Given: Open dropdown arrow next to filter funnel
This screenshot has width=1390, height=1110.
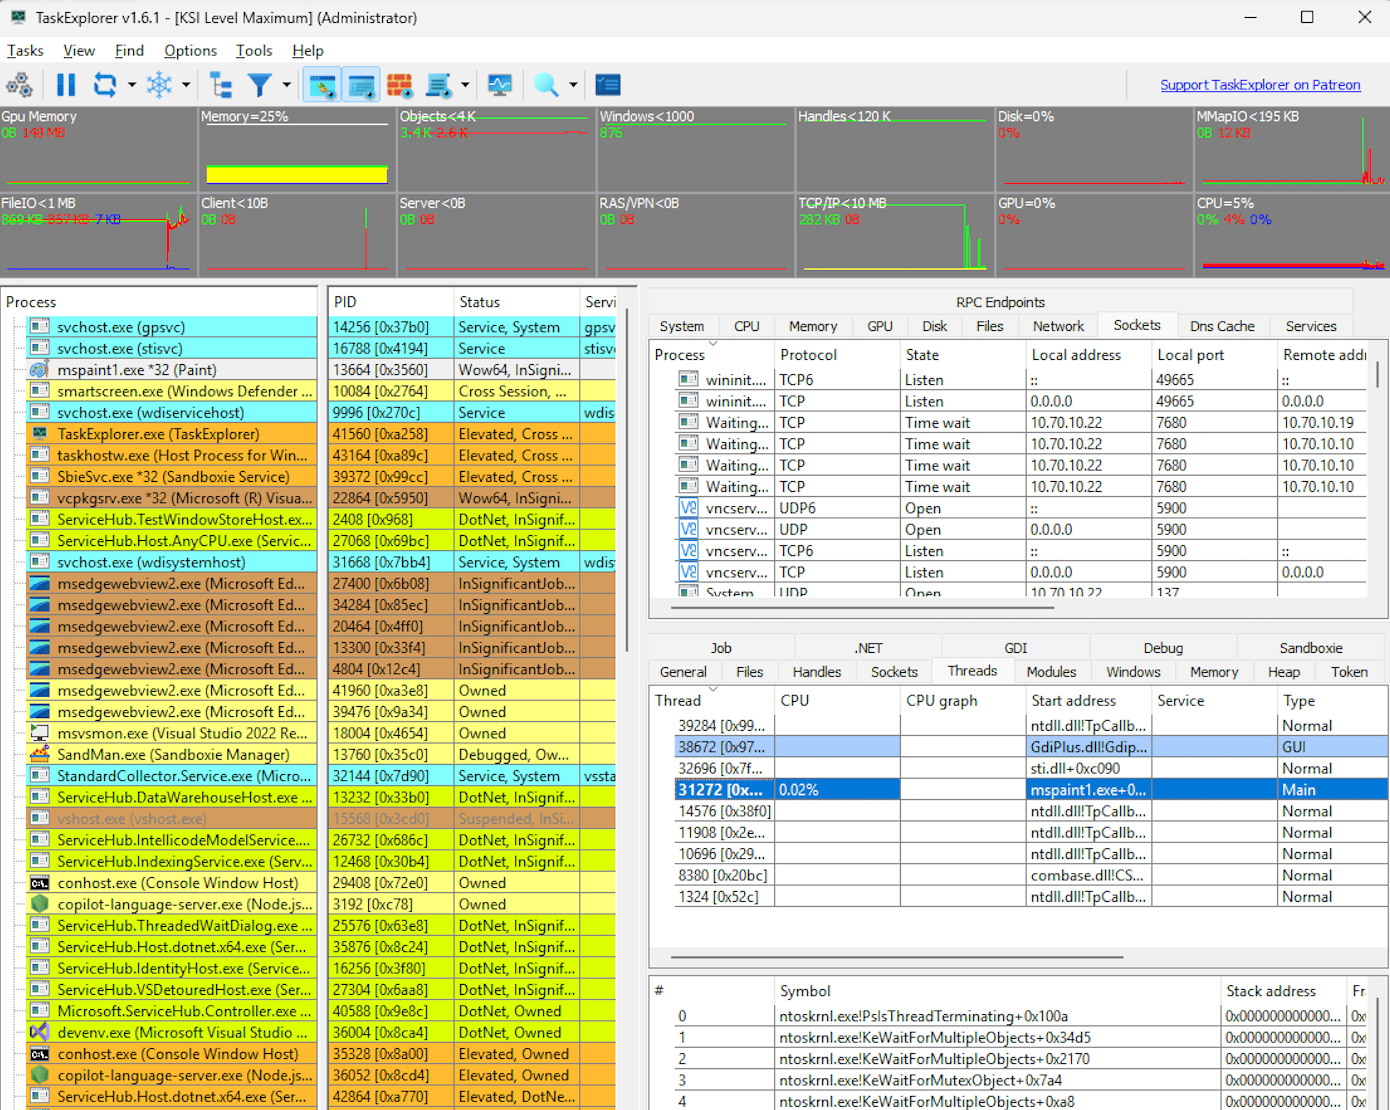Looking at the screenshot, I should (286, 85).
